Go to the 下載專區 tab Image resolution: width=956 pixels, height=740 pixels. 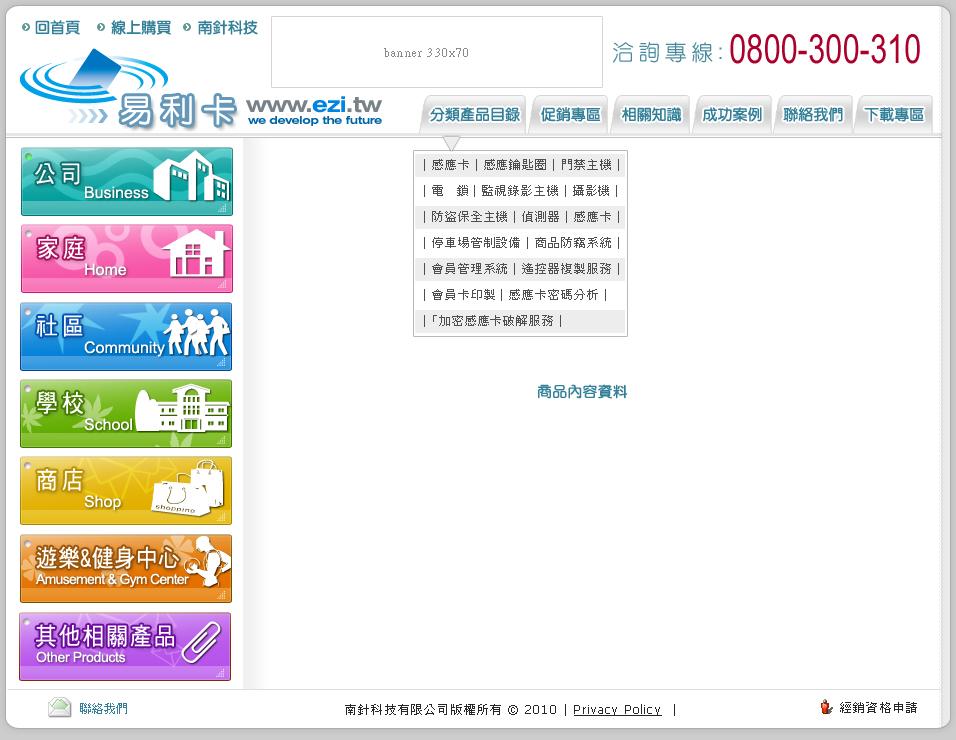pos(894,114)
